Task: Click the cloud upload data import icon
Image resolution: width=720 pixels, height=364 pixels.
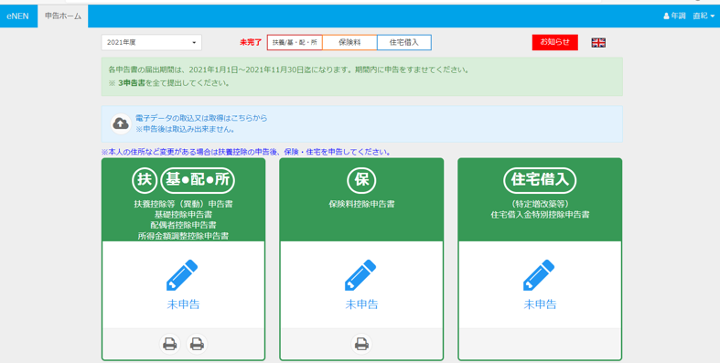Action: [121, 123]
